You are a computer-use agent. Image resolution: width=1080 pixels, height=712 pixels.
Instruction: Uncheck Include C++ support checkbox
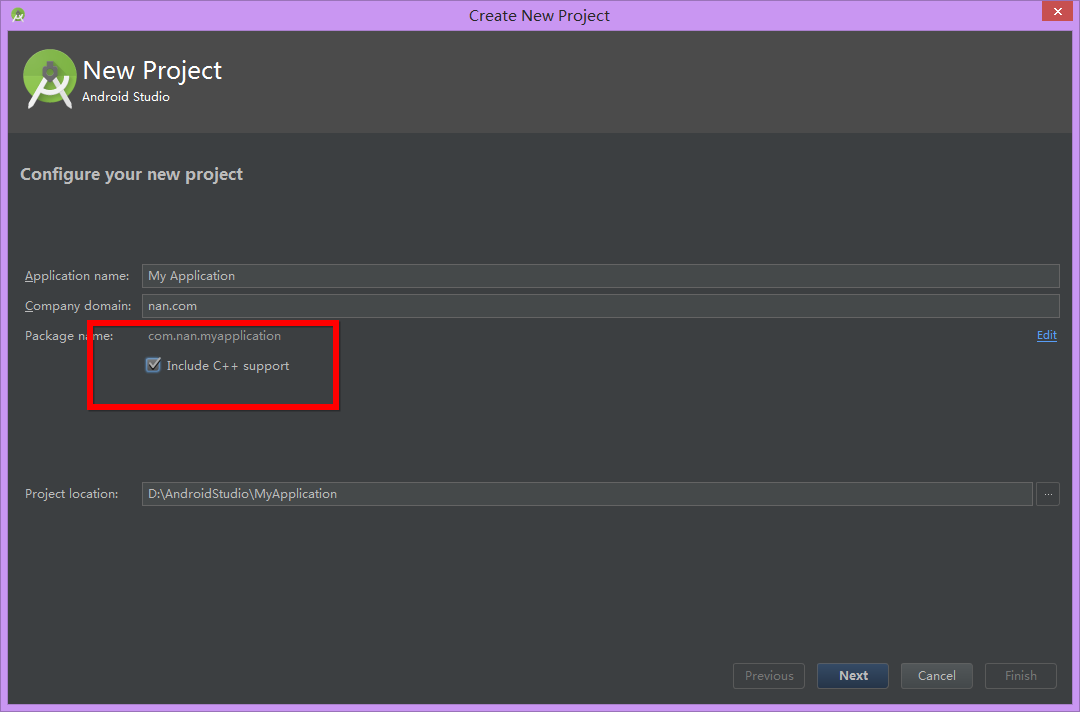pos(154,365)
